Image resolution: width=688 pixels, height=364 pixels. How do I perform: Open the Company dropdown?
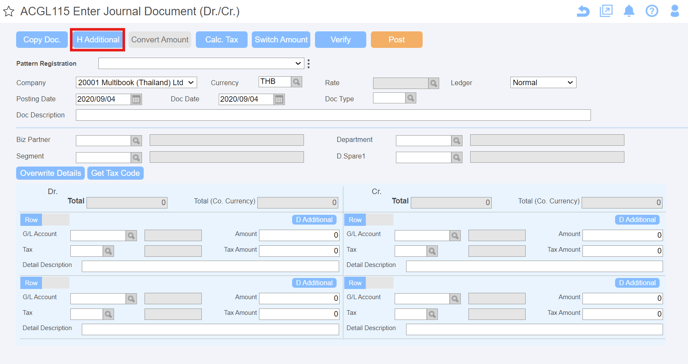click(x=136, y=82)
